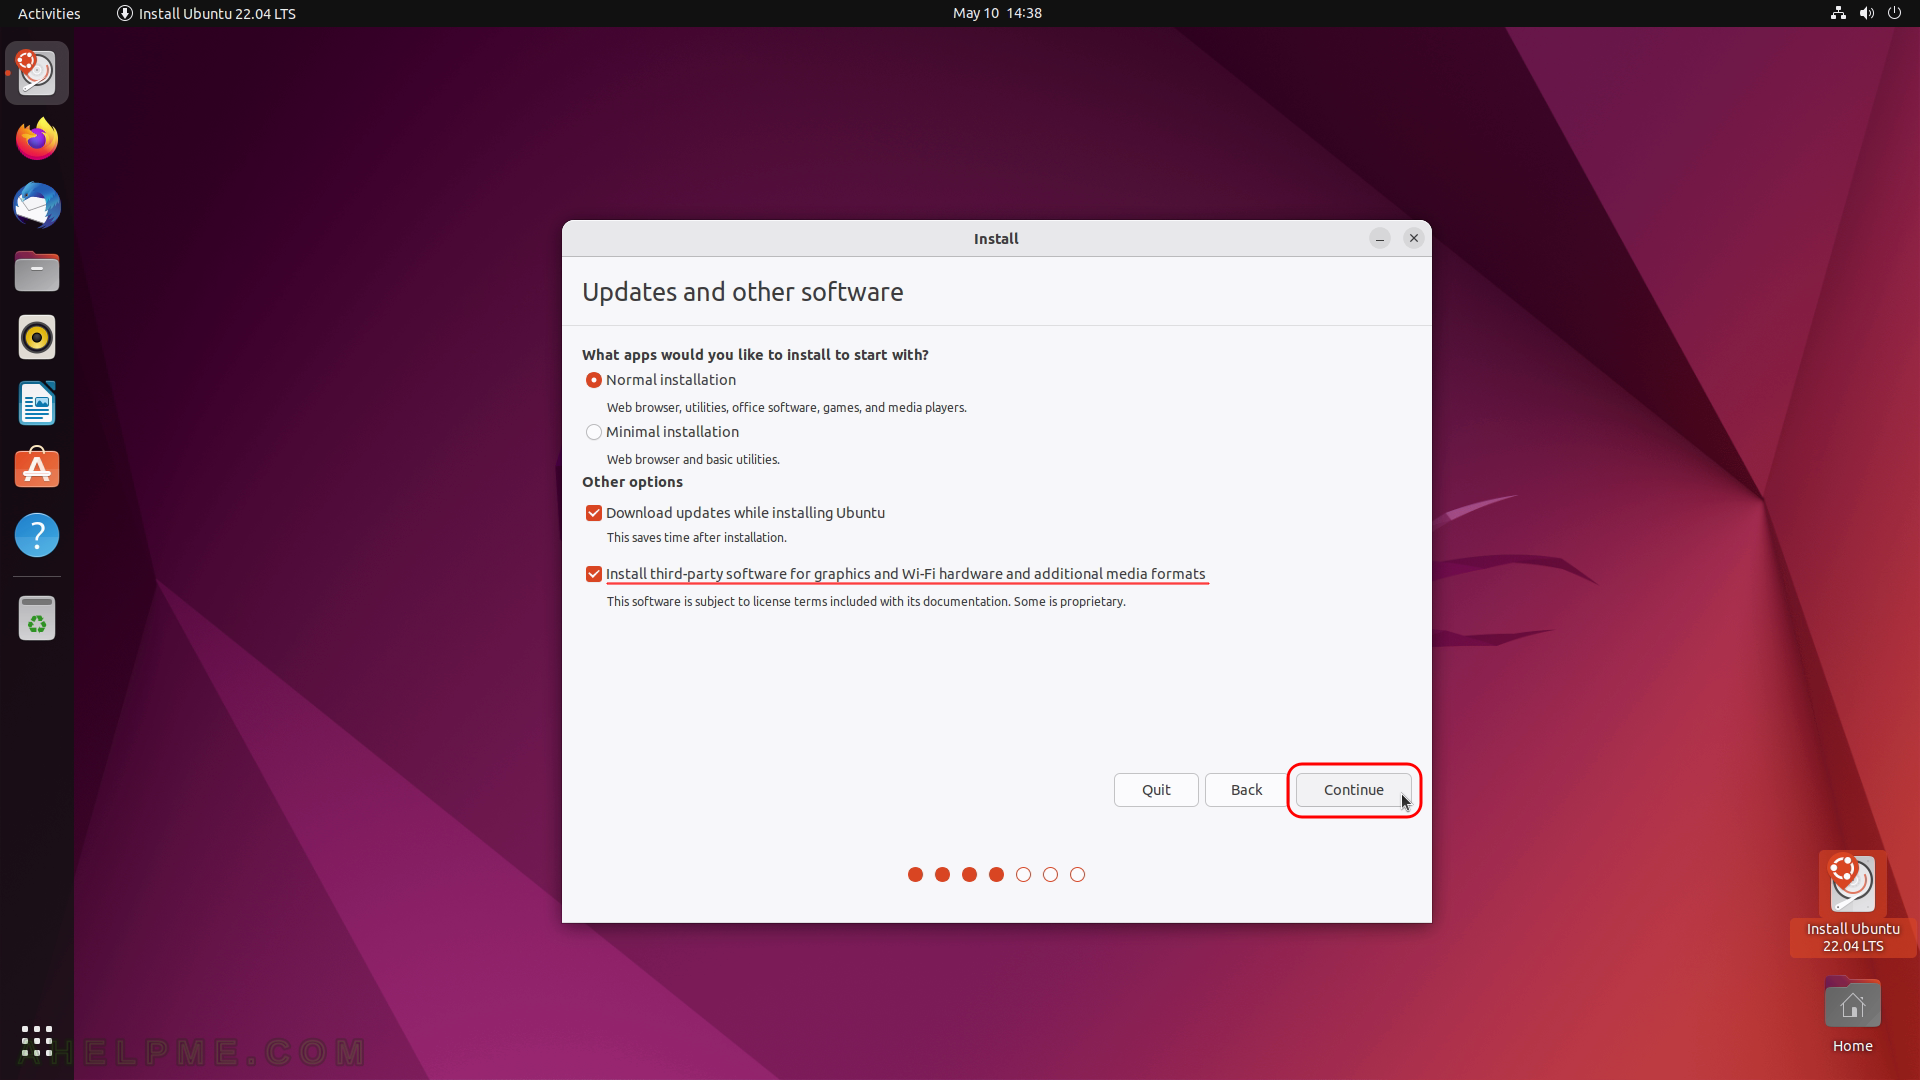Image resolution: width=1920 pixels, height=1080 pixels.
Task: Minimize the Install window
Action: tap(1380, 238)
